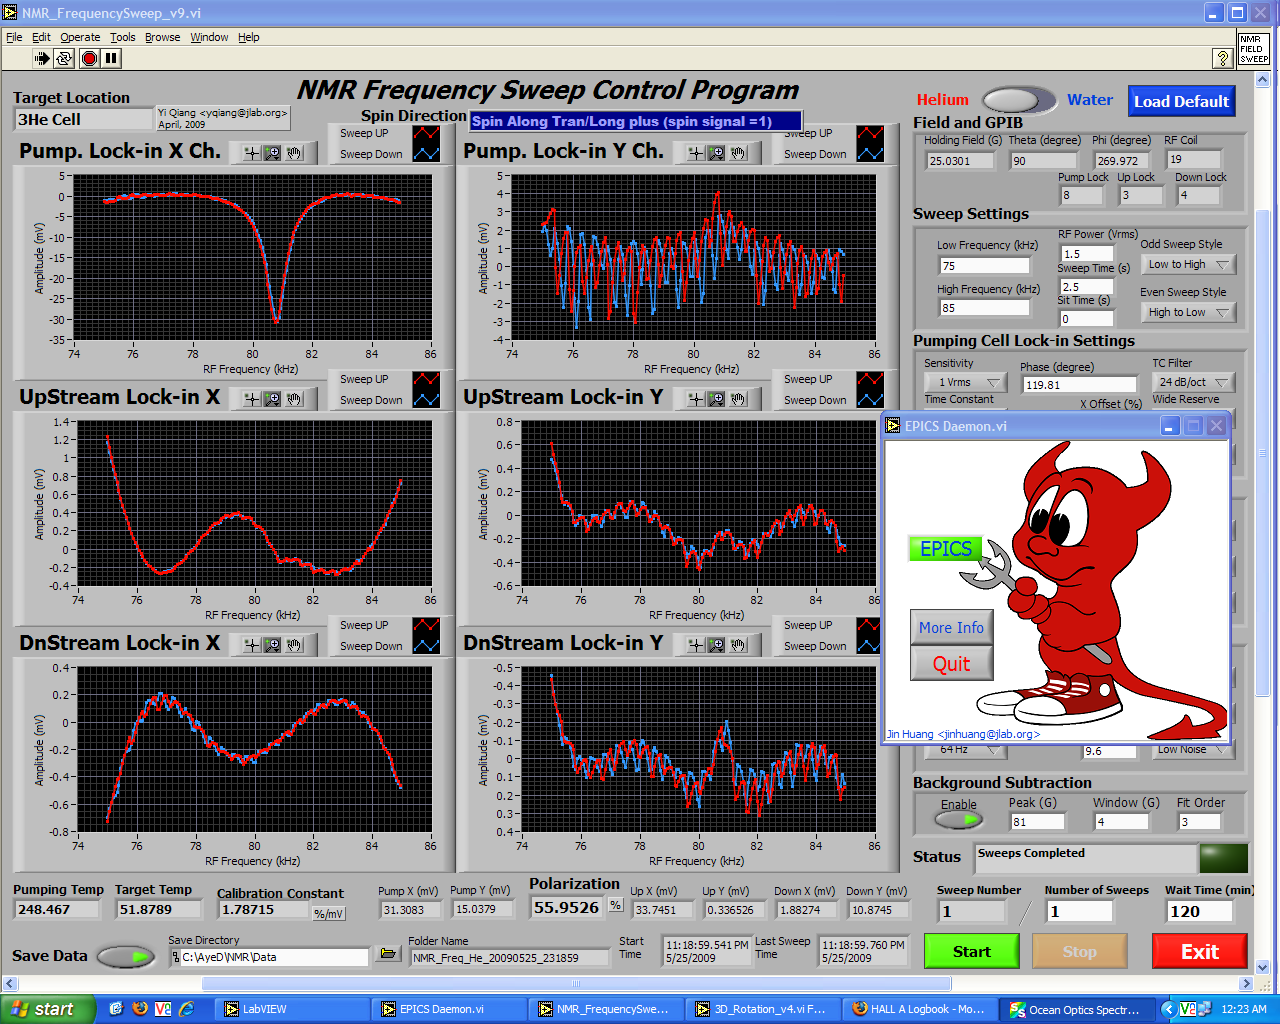Select the zoom tool on UpStream Lock-in X graph
This screenshot has height=1024, width=1280.
(x=272, y=399)
